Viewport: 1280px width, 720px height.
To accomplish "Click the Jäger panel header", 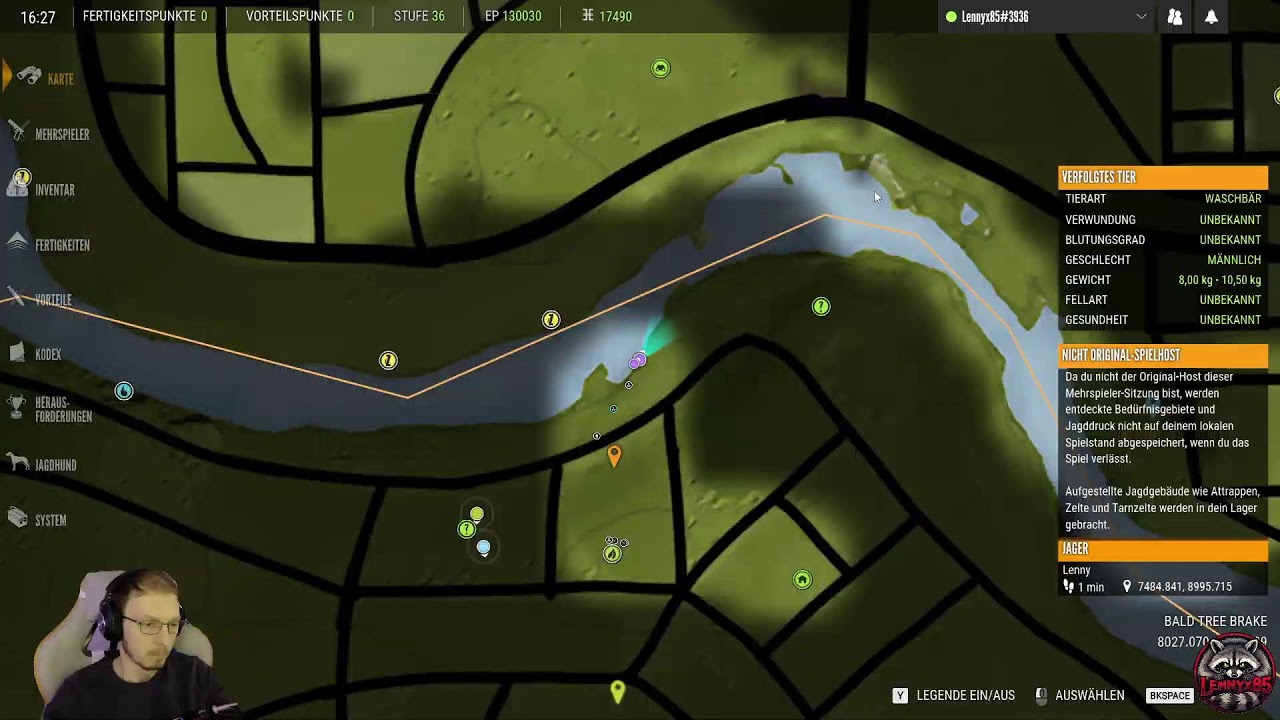I will pos(1163,549).
